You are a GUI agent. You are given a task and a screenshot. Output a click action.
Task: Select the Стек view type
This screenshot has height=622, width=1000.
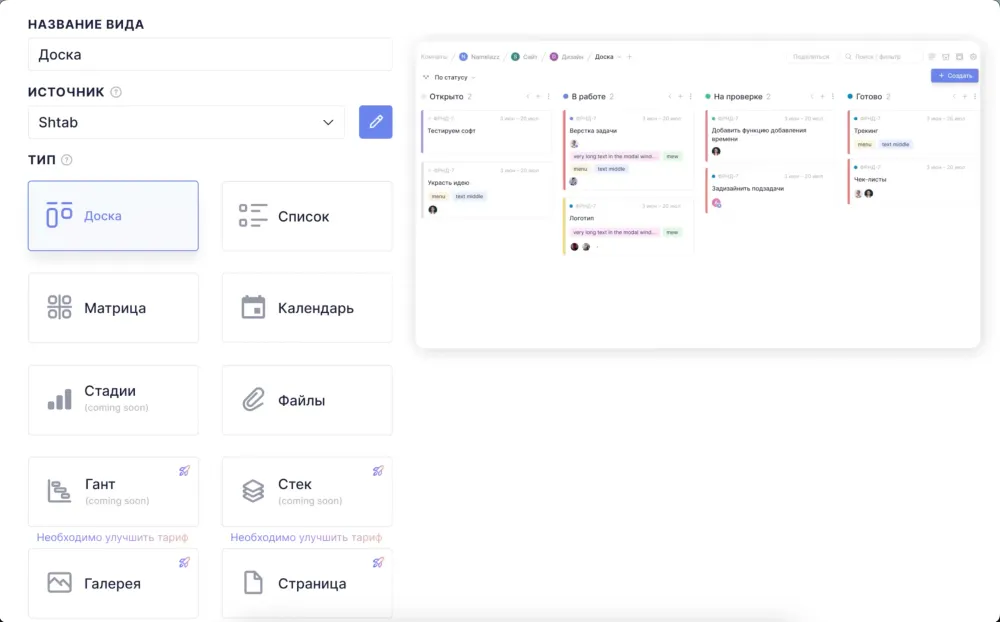pyautogui.click(x=307, y=491)
